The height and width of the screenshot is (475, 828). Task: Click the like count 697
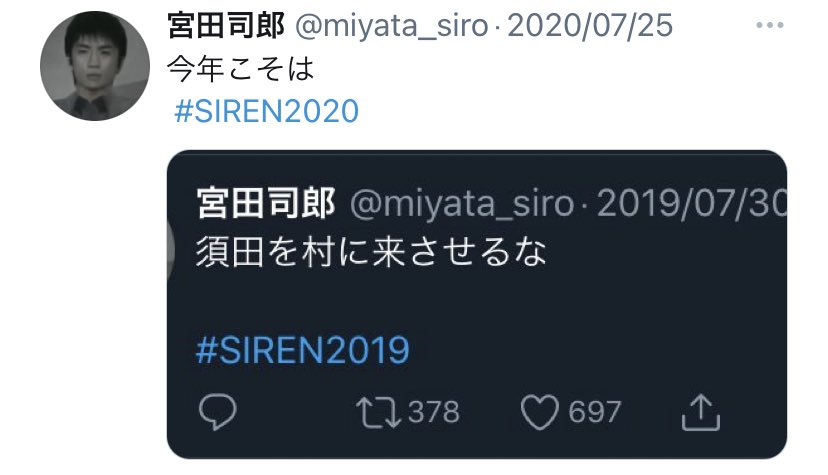595,412
